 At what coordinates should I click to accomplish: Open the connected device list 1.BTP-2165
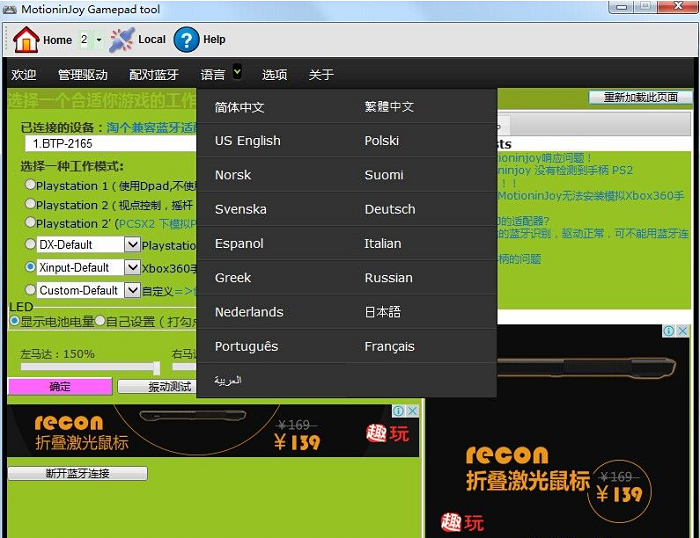click(110, 144)
